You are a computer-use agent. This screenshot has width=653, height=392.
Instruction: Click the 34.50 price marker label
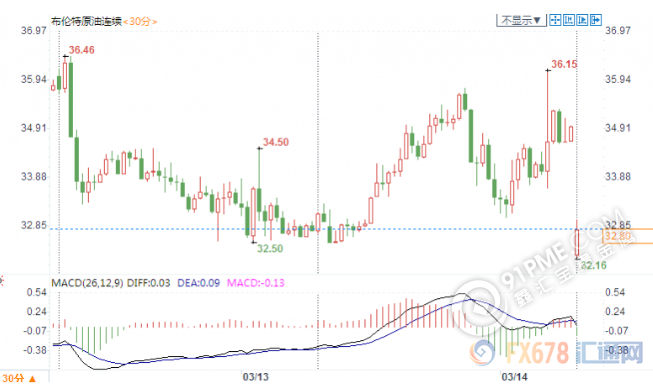click(276, 142)
